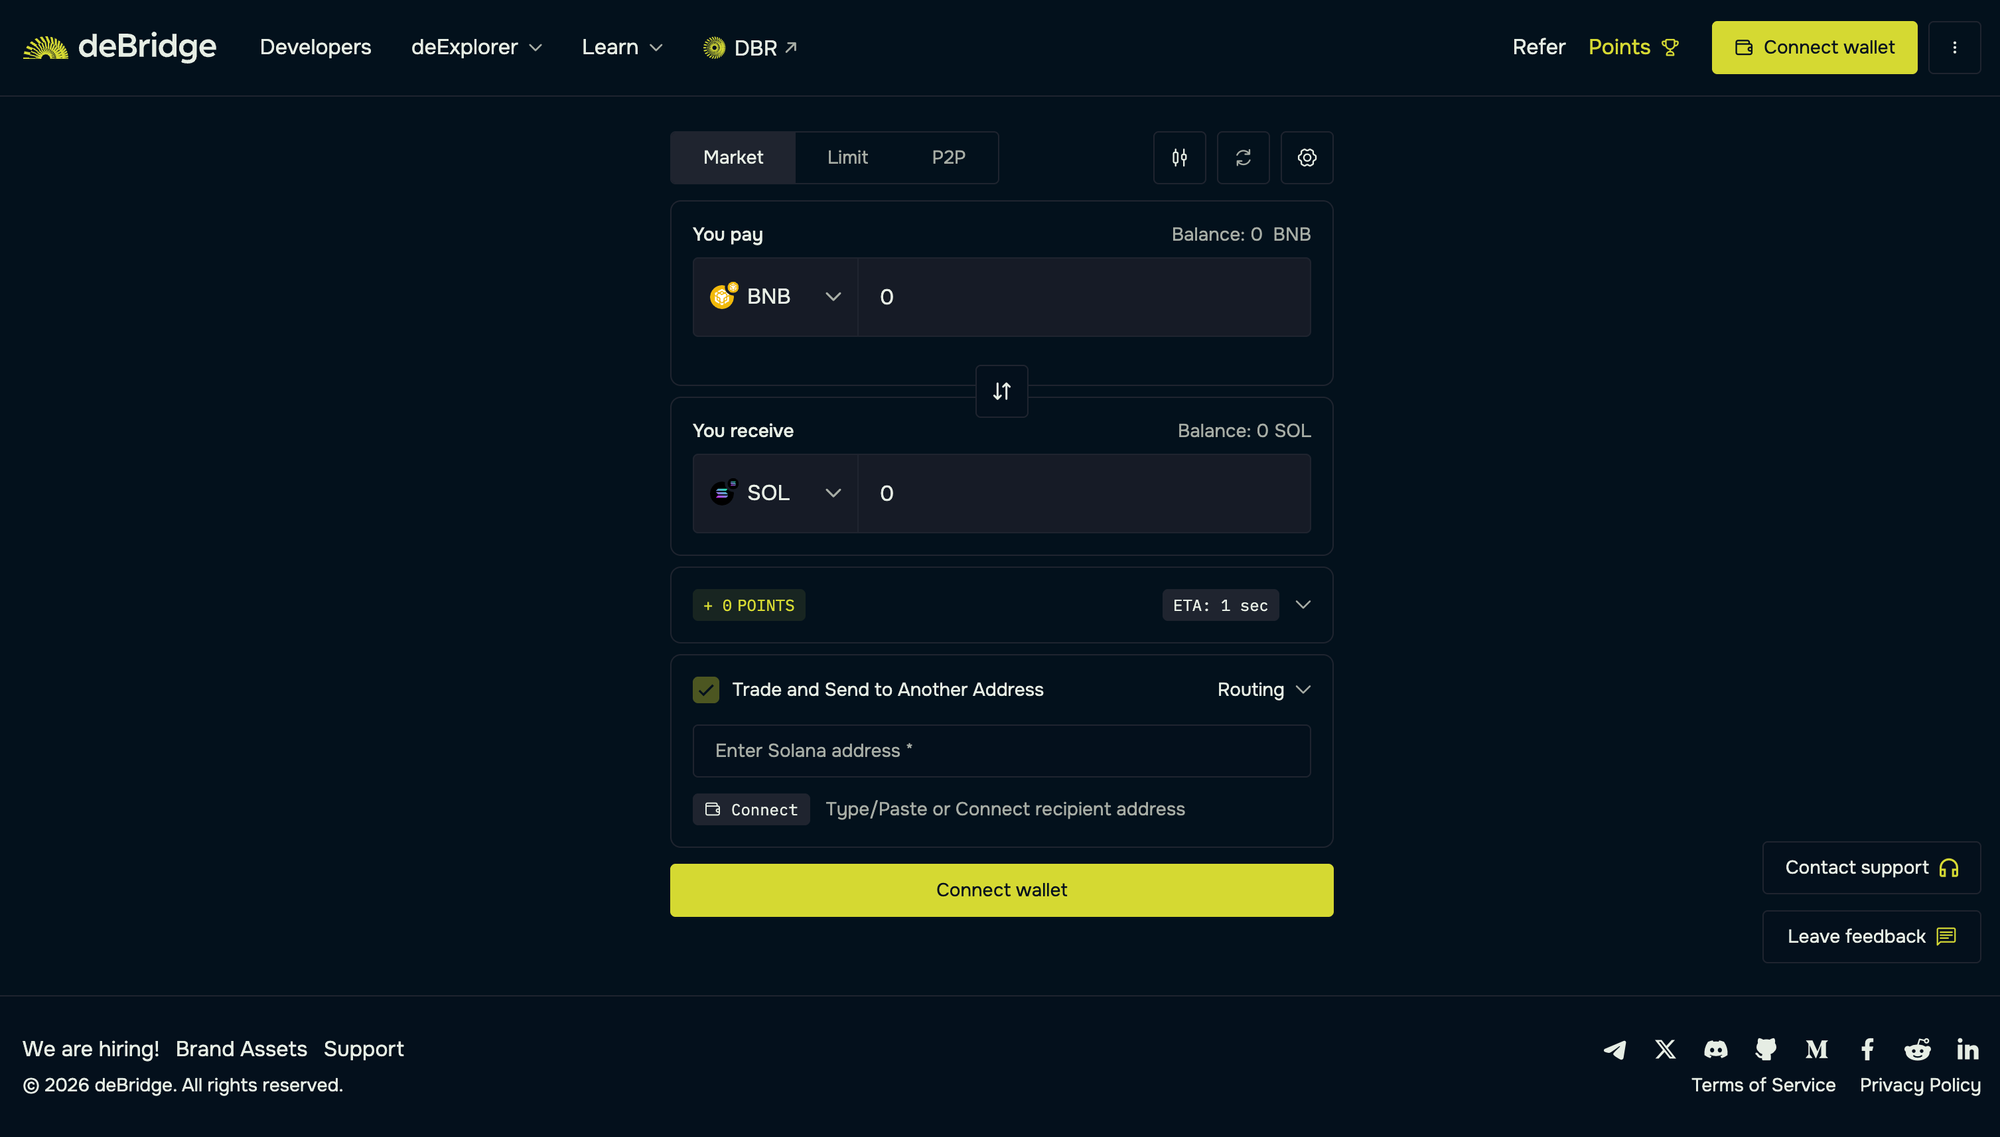Open the BNB token selector dropdown
The height and width of the screenshot is (1137, 2000).
pos(775,296)
